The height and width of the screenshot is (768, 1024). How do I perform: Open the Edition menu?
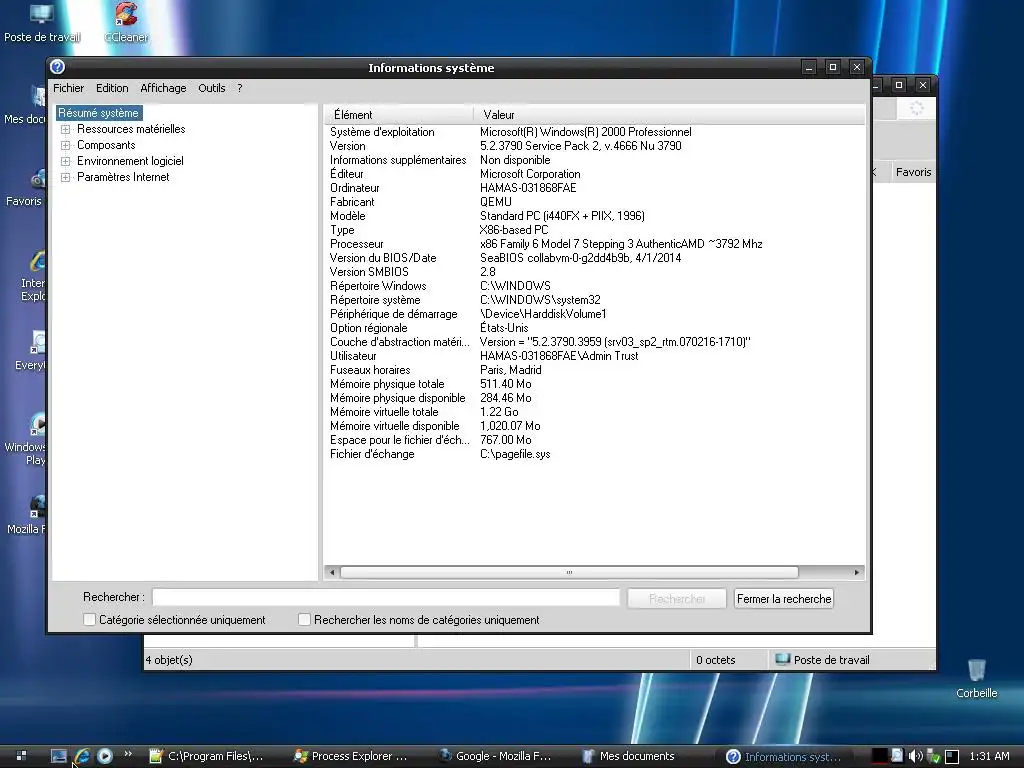(112, 88)
